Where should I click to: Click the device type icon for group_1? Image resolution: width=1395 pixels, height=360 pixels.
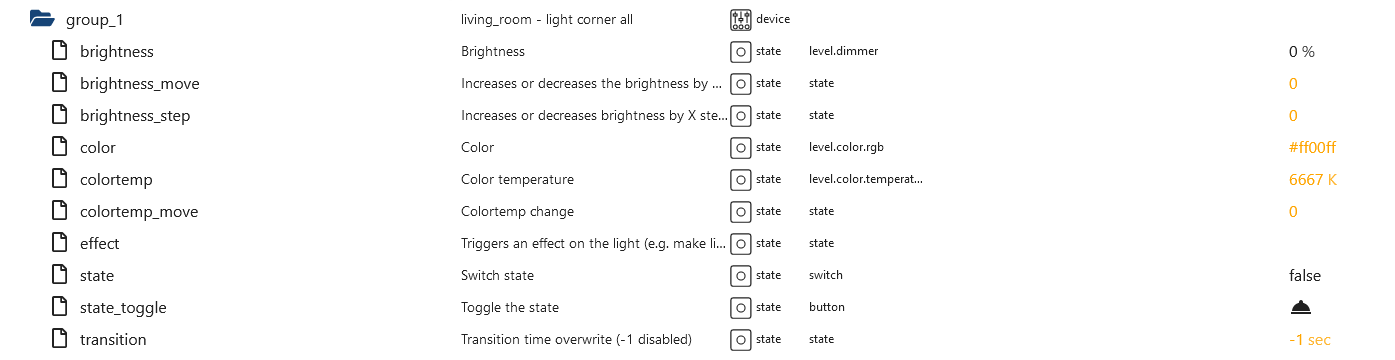pyautogui.click(x=740, y=19)
